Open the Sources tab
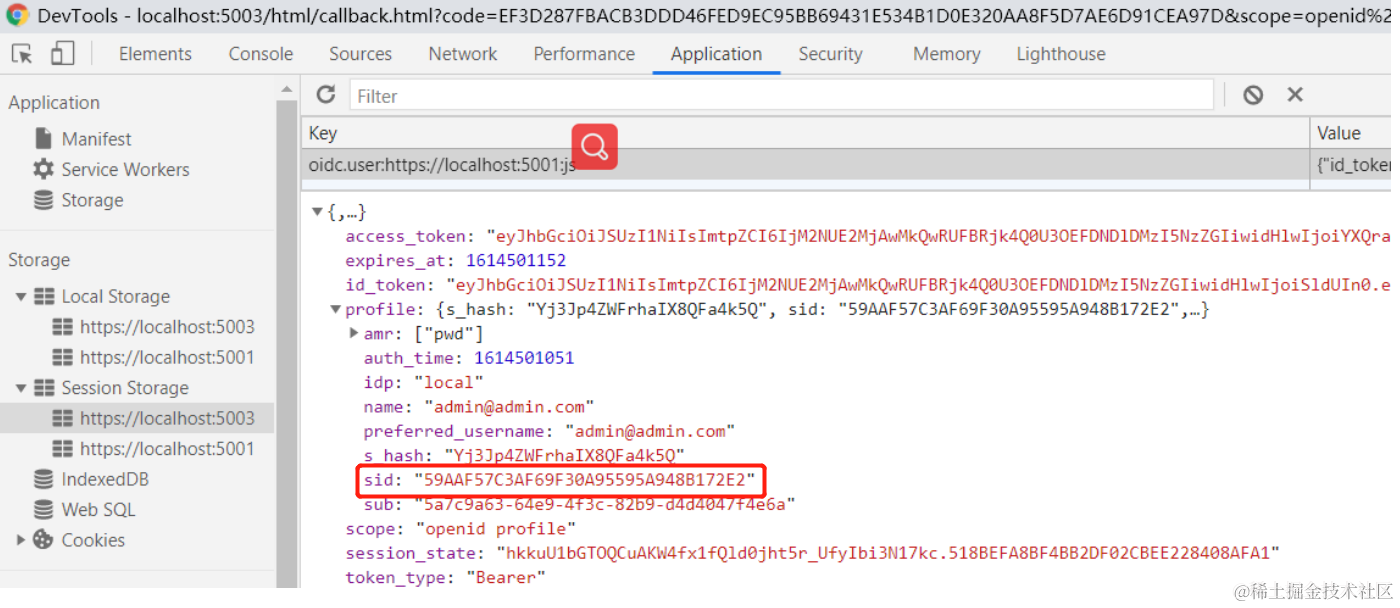Screen dimensions: 1400x608 pos(361,54)
